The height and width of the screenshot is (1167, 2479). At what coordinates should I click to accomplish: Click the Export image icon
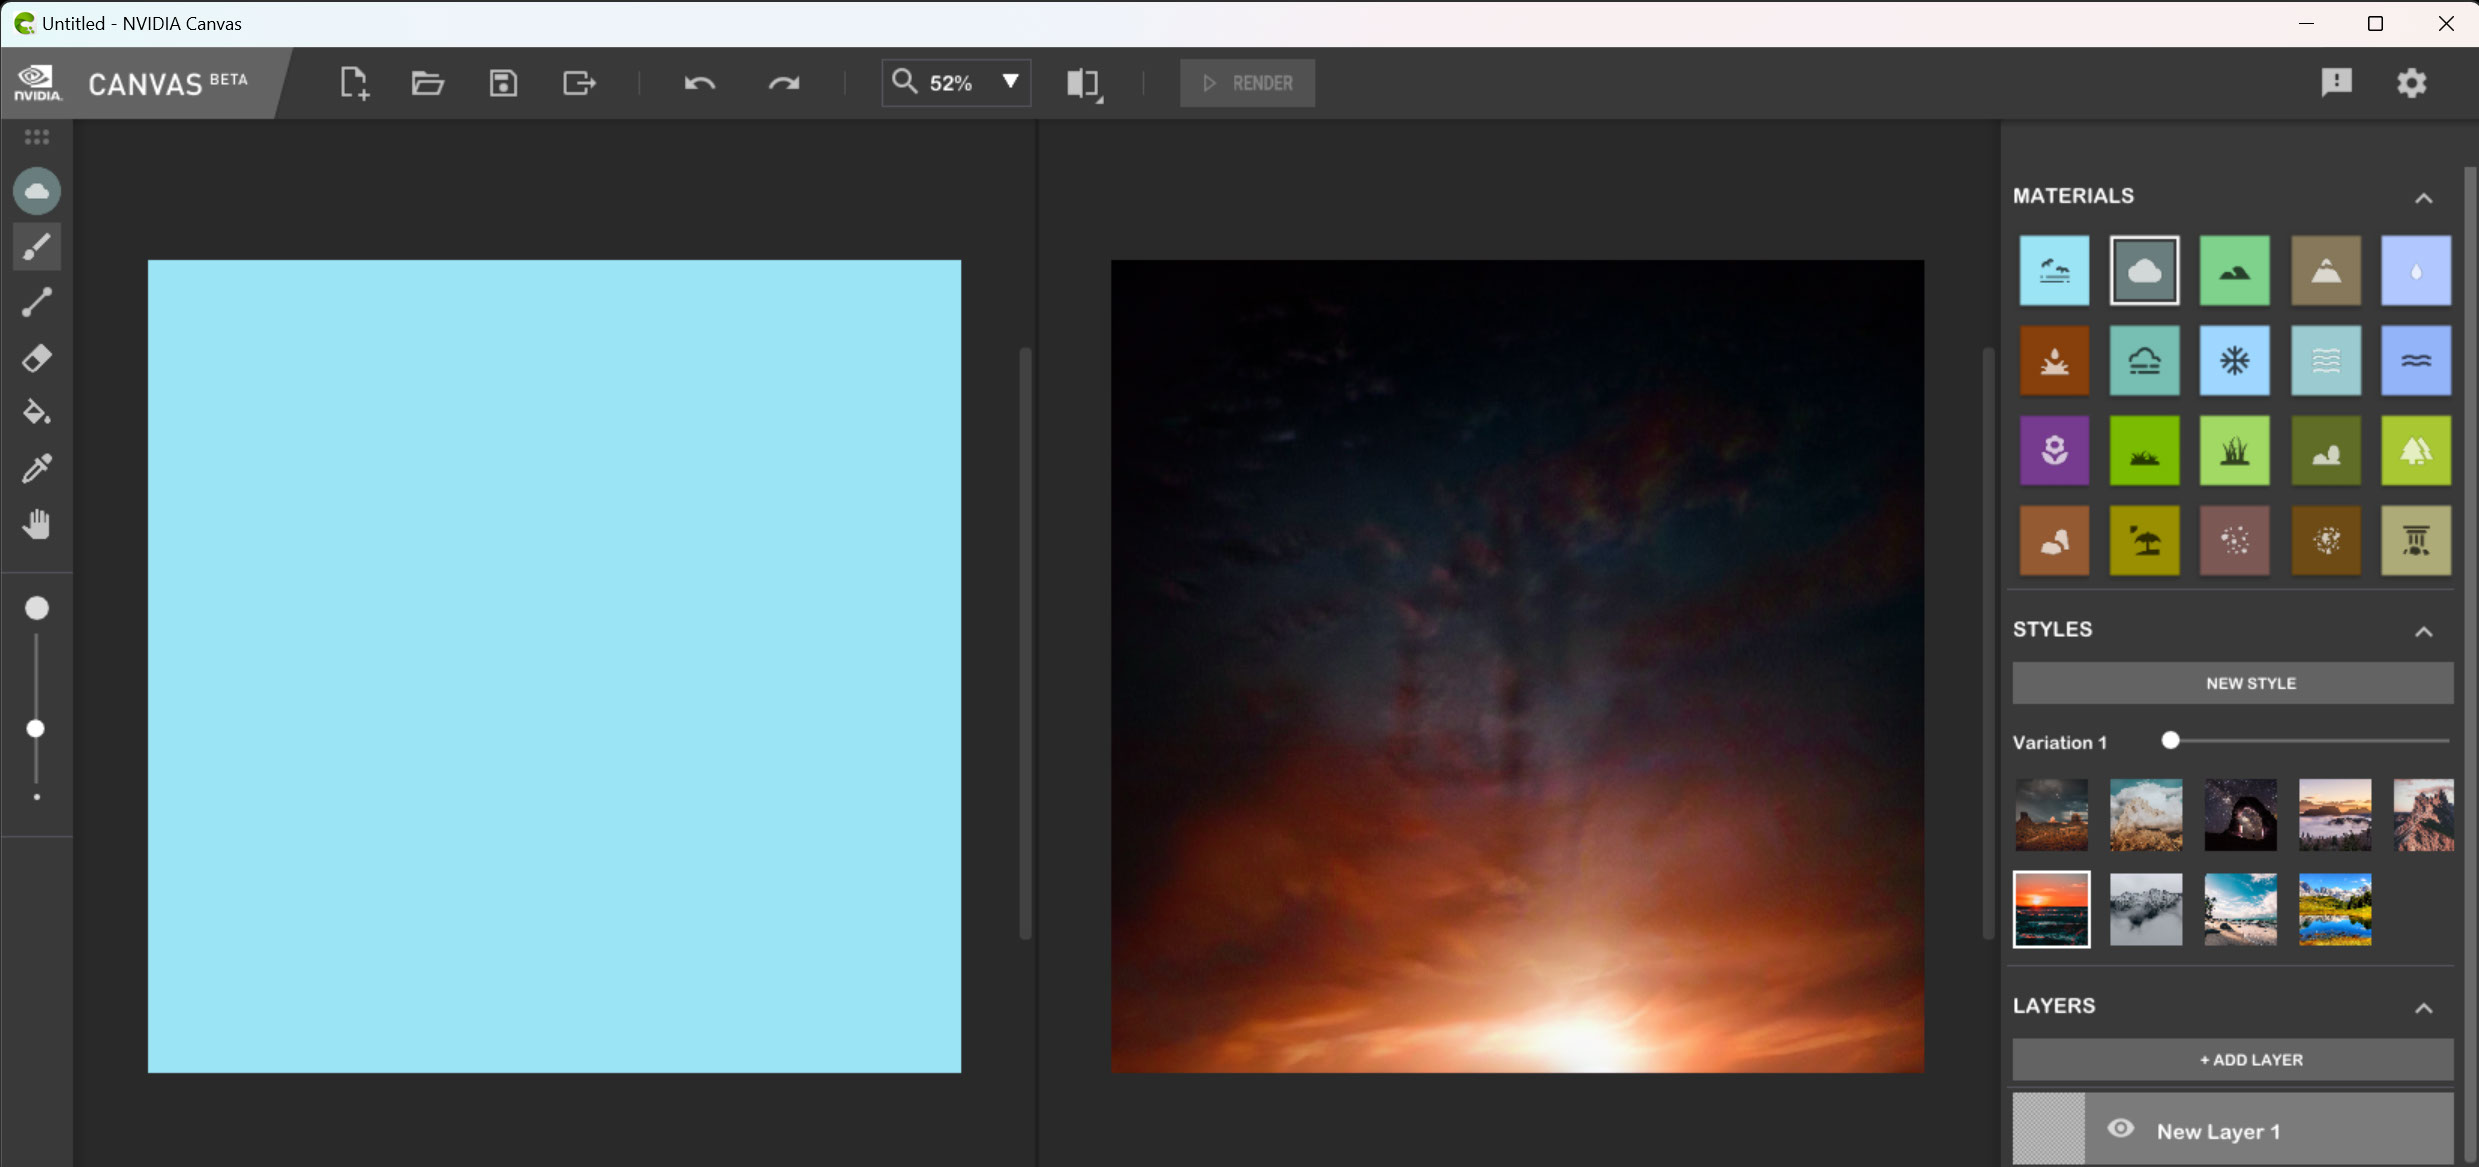point(579,83)
